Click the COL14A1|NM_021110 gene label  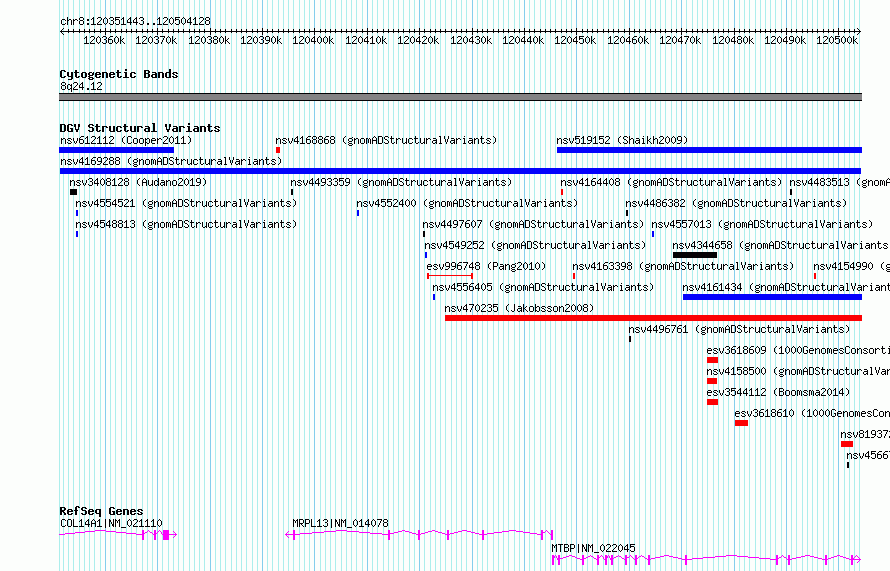111,523
